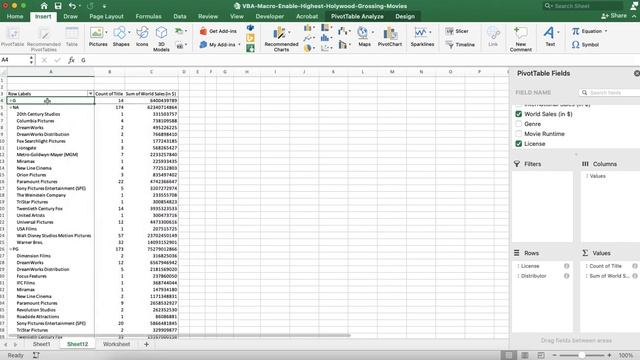Add a New Comment
This screenshot has width=640, height=360.
tap(520, 39)
